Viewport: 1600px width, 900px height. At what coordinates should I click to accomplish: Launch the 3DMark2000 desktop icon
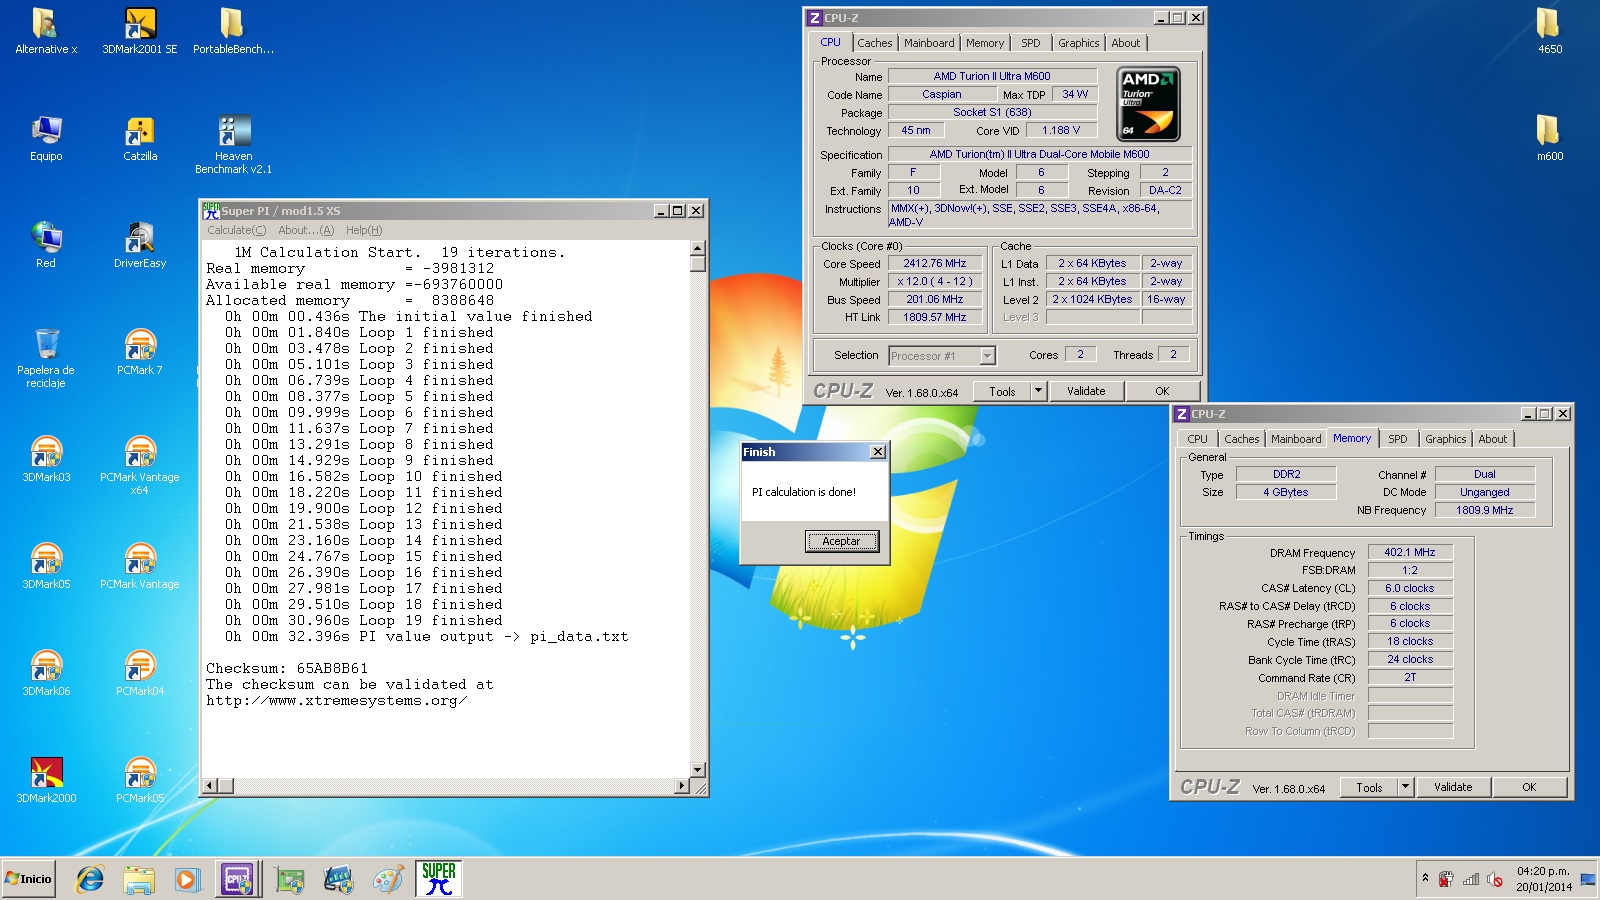46,780
